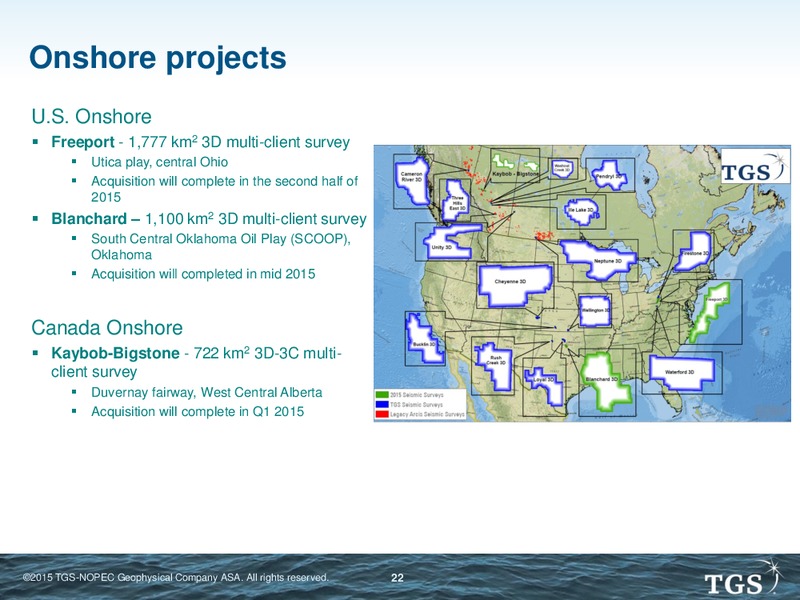Select the Wellington 3D survey outline

point(595,311)
